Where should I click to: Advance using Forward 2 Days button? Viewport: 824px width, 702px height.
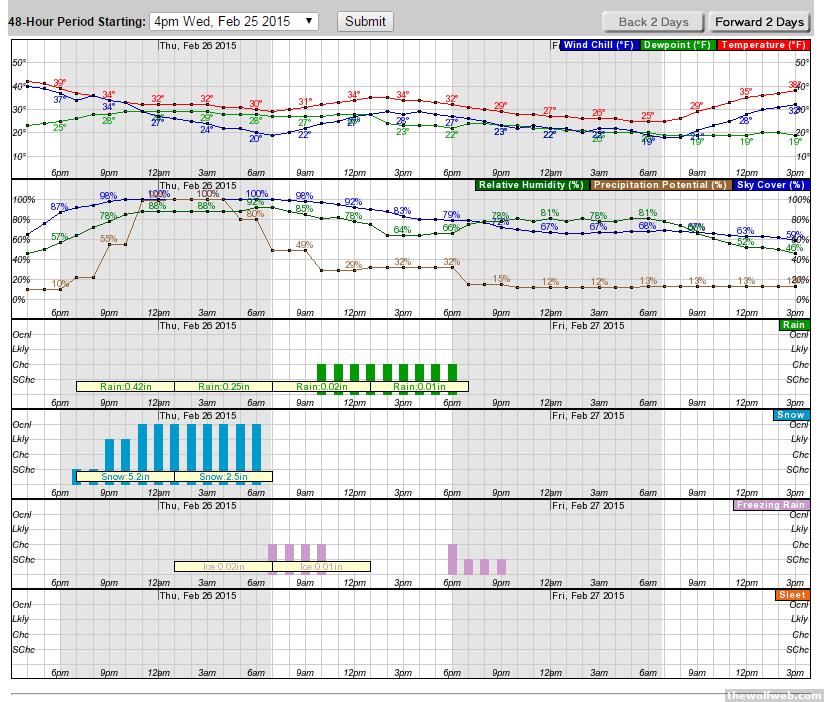pyautogui.click(x=759, y=21)
